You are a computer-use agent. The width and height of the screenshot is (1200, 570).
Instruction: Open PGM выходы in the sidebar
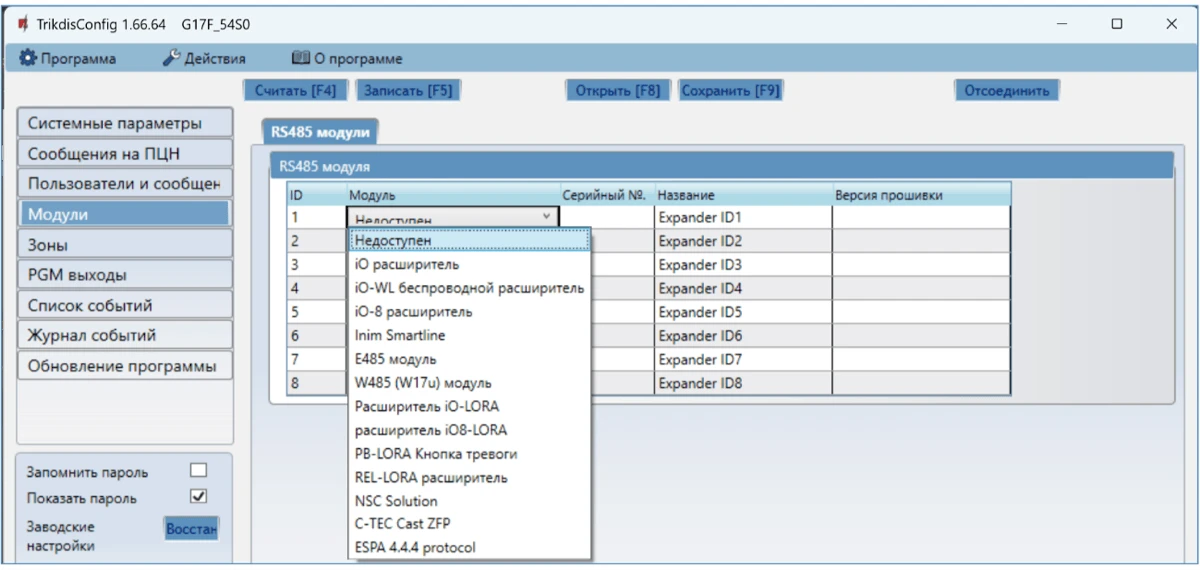tap(123, 275)
